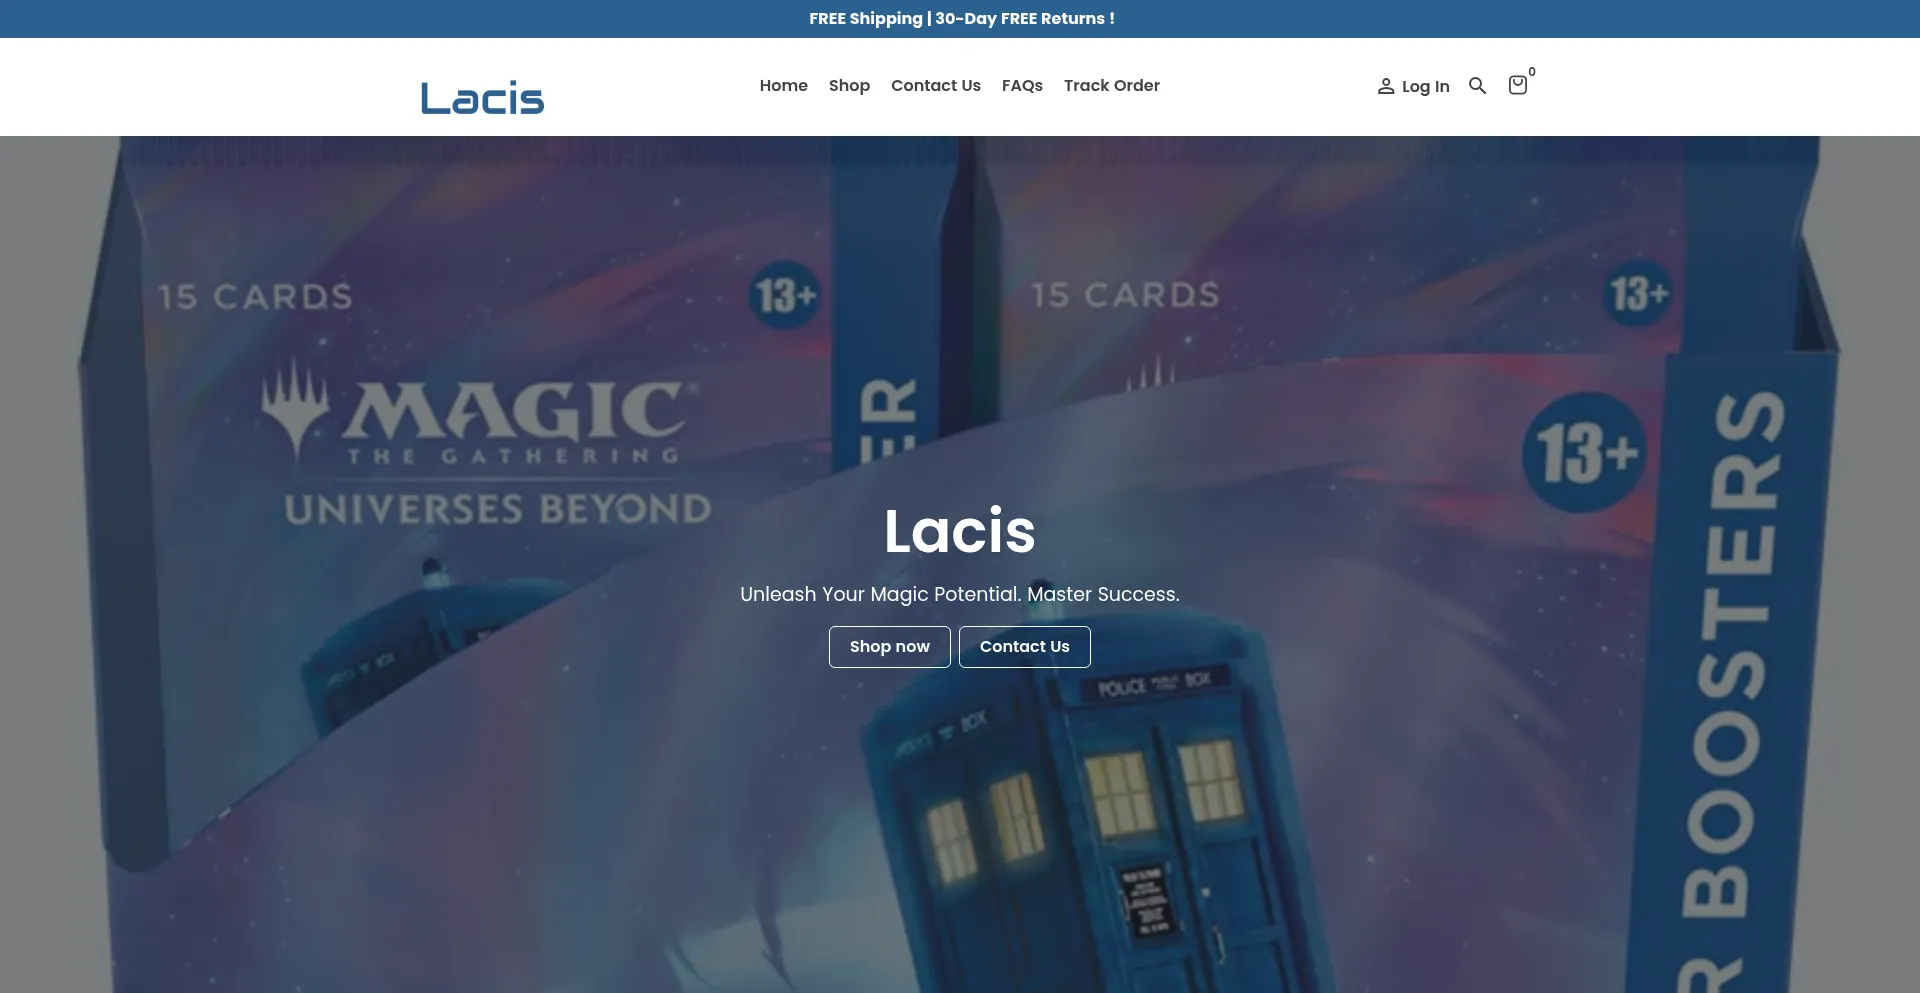Click the 'Unleash Your Magic Potential' tagline
1920x993 pixels.
pyautogui.click(x=960, y=594)
